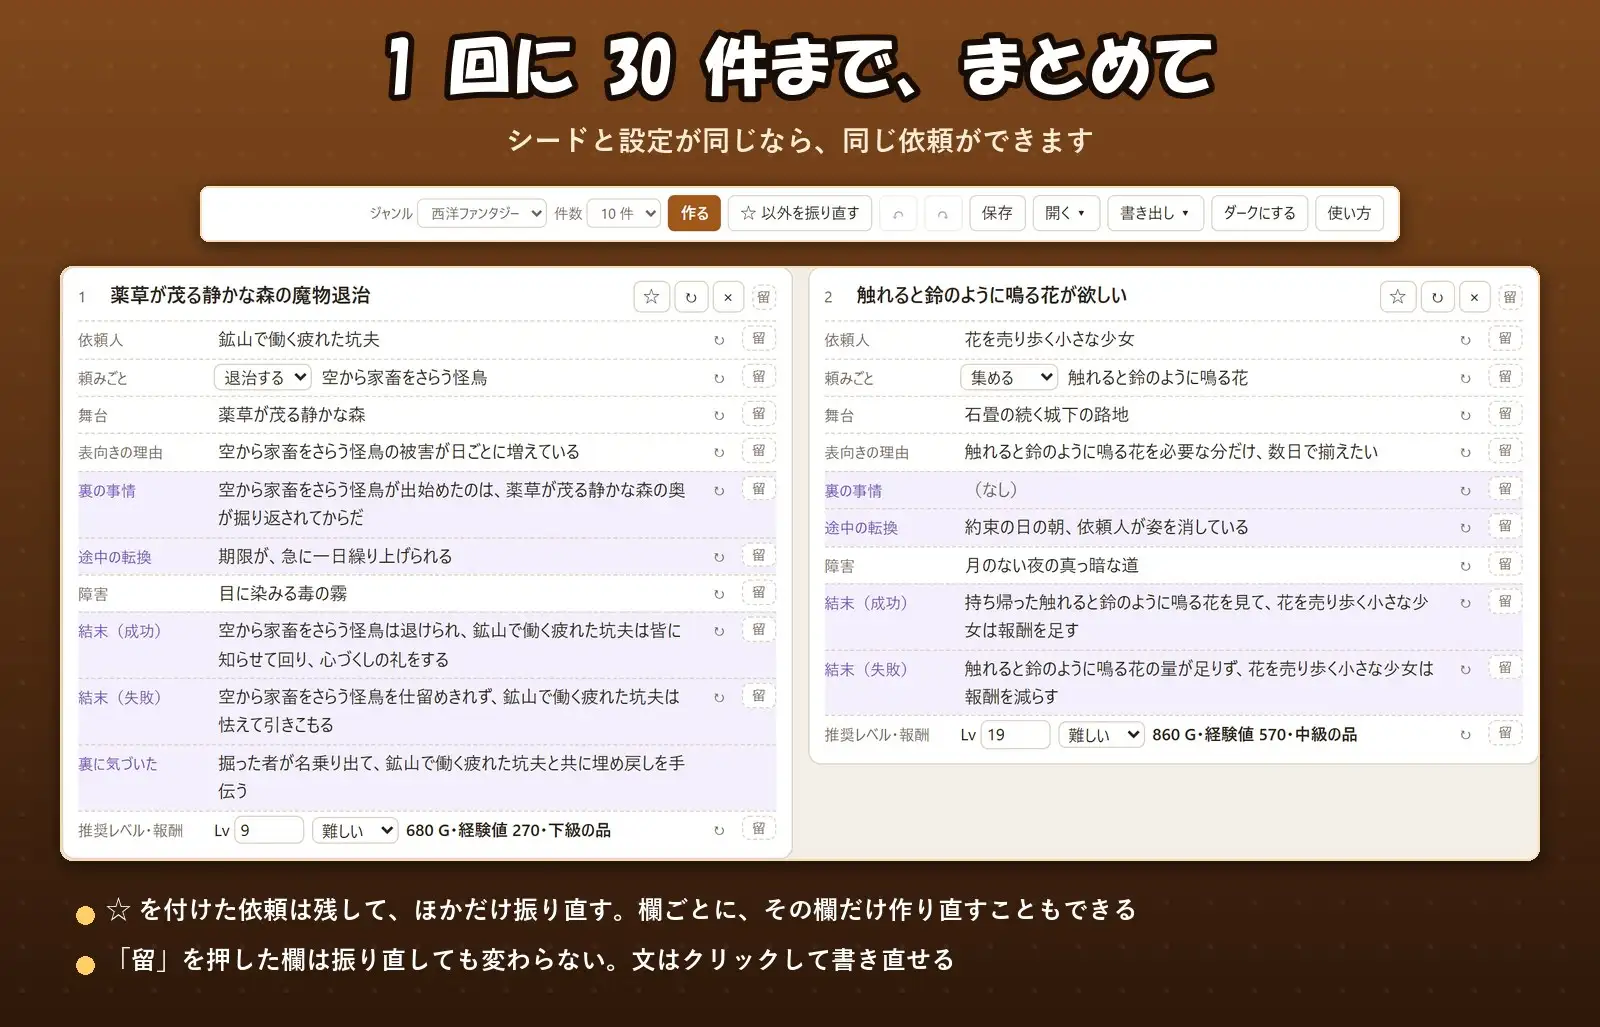Click ☆ 以外を振り直す button

(x=800, y=214)
